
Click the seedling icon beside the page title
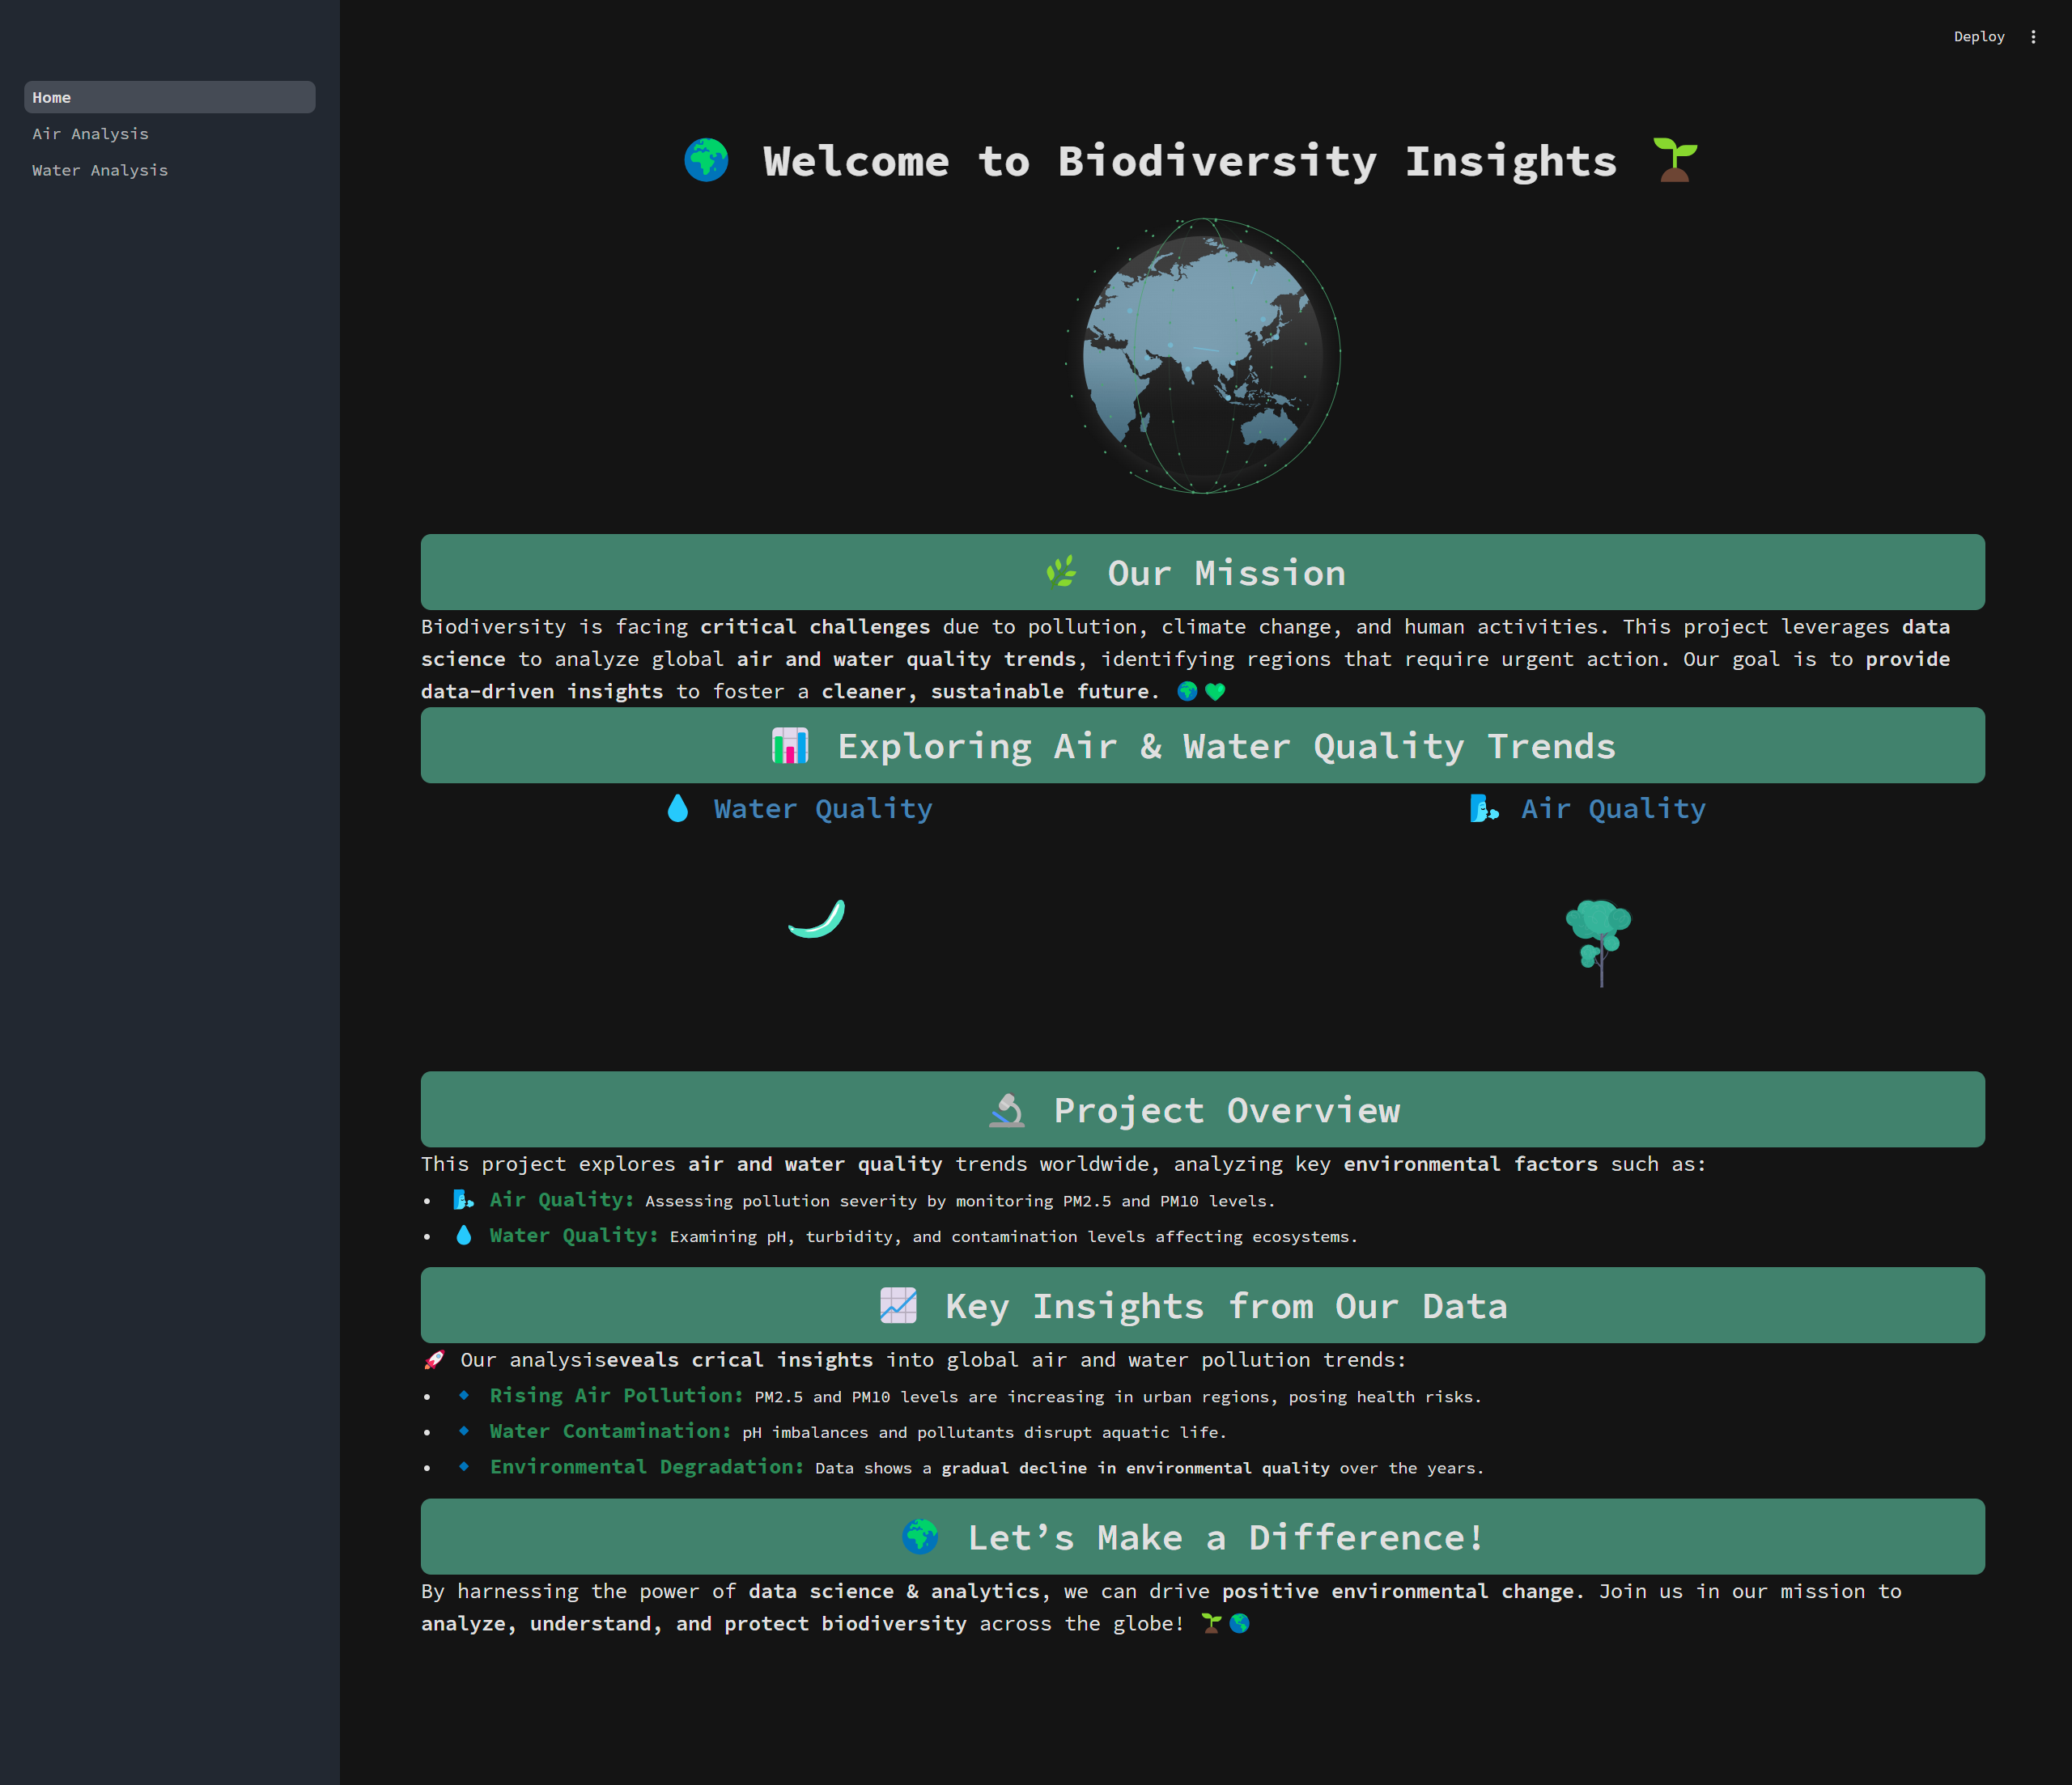point(1674,158)
